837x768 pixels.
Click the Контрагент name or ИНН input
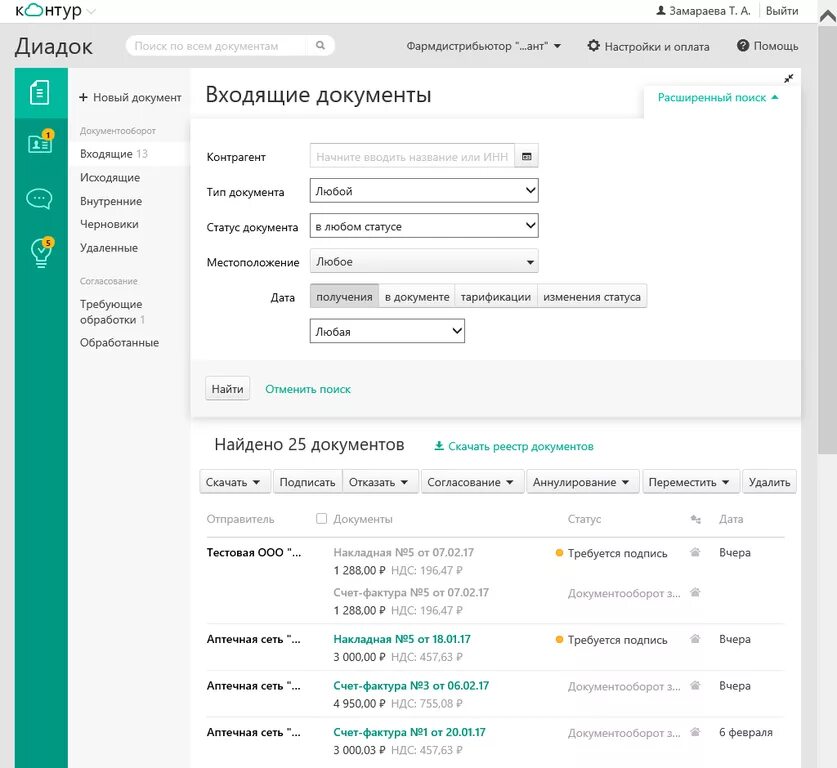(412, 156)
